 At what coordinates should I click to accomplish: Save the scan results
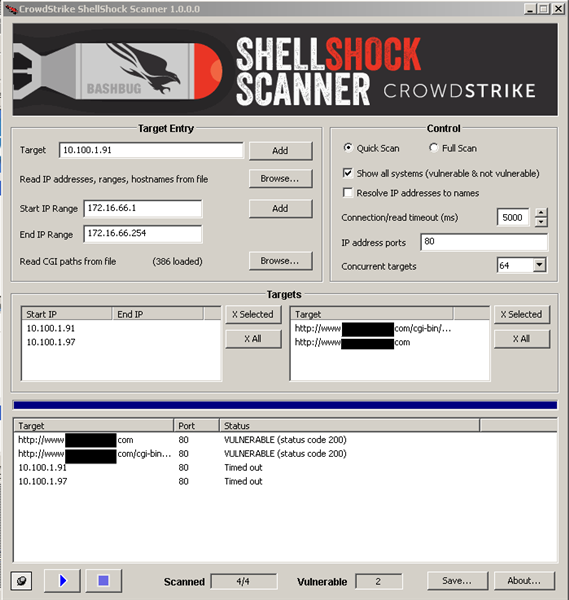coord(457,581)
